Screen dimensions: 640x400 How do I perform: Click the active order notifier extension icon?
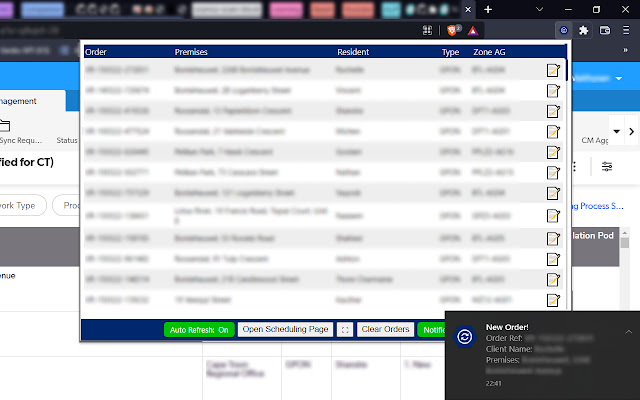click(x=563, y=30)
